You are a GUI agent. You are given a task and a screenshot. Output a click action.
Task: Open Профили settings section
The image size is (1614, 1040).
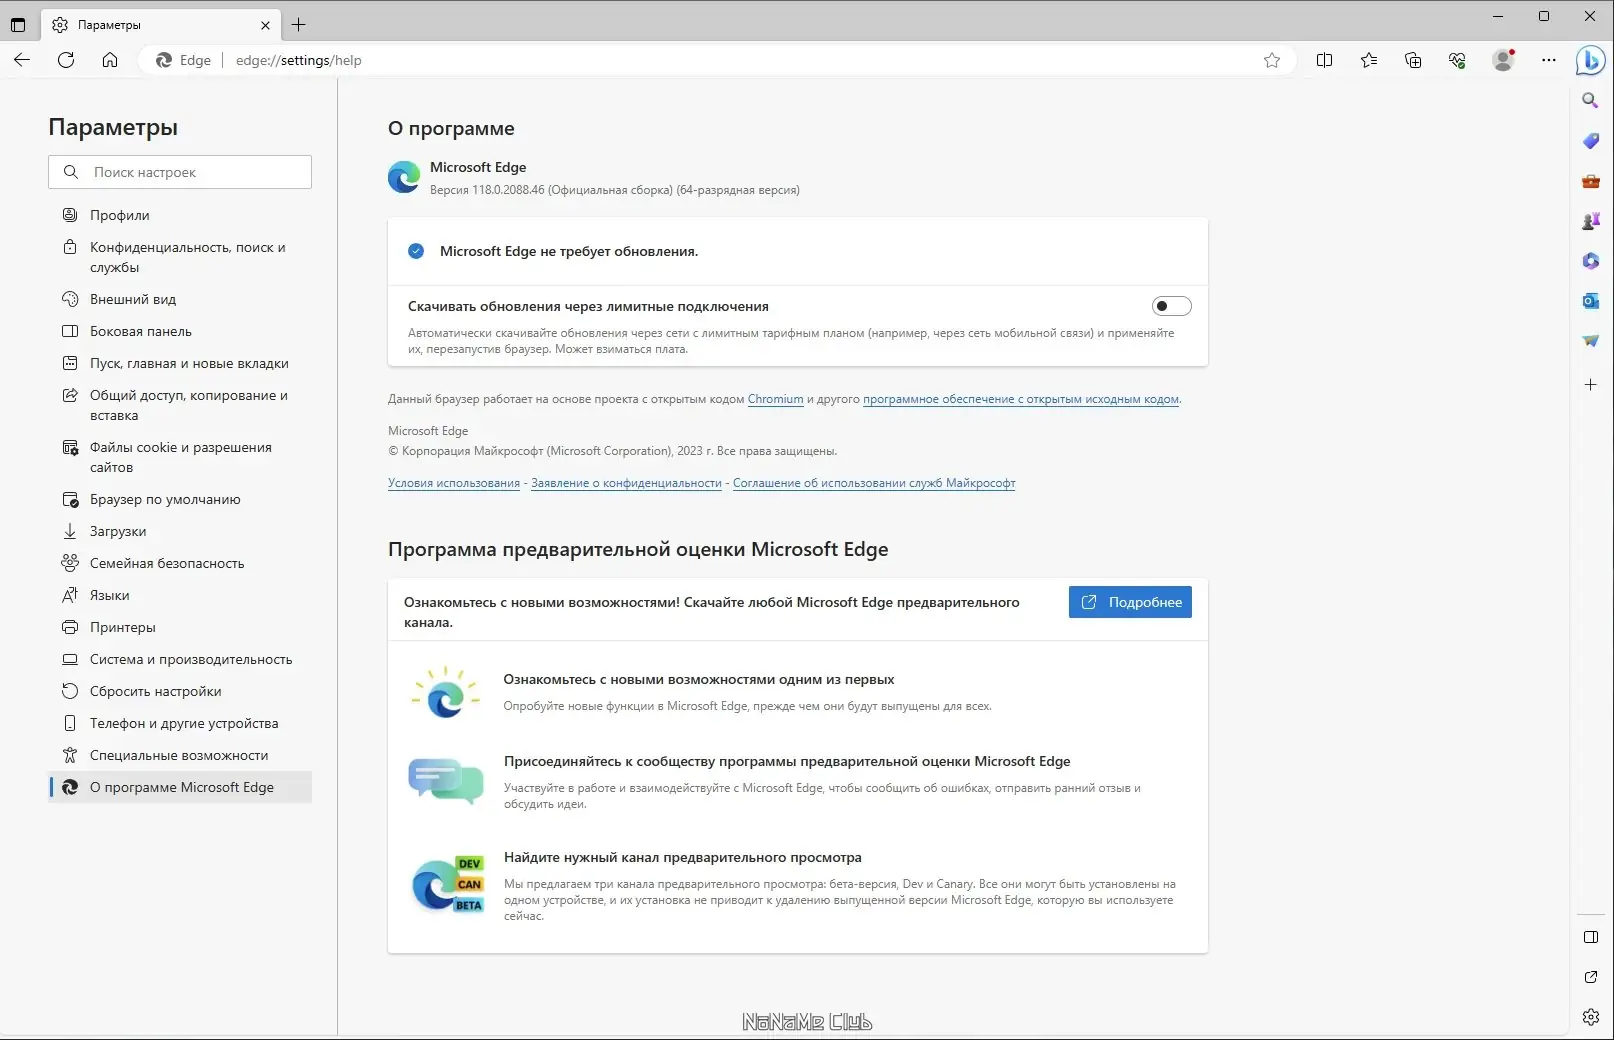click(x=180, y=215)
